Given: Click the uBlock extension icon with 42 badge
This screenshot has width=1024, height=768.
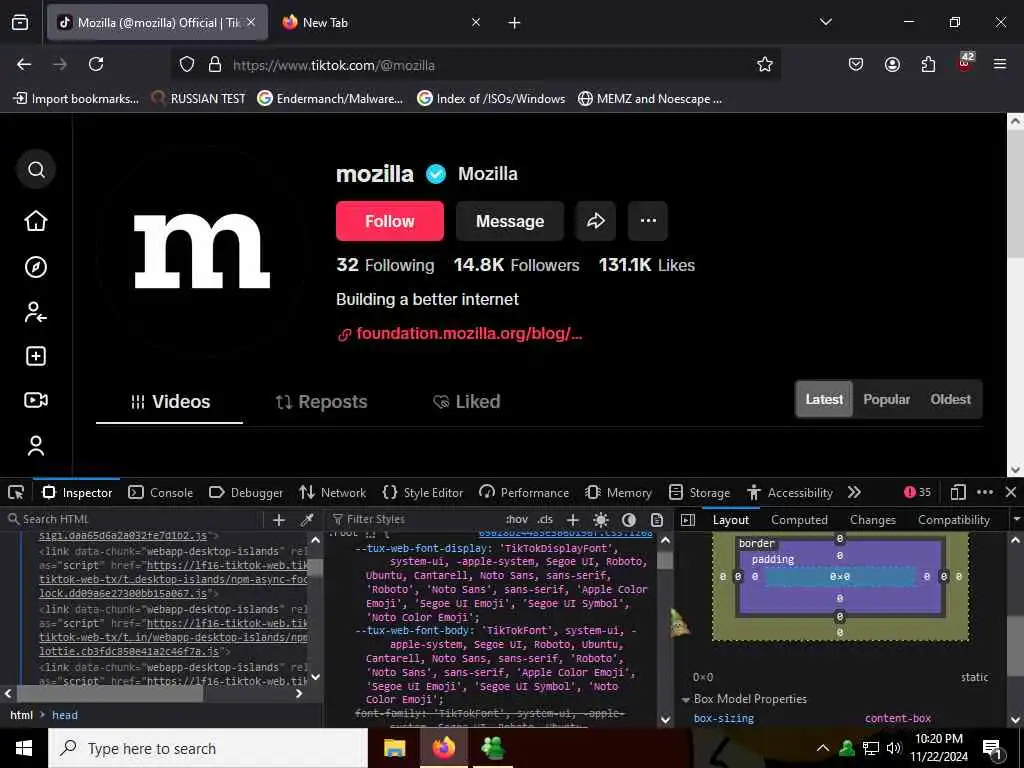Looking at the screenshot, I should point(965,63).
